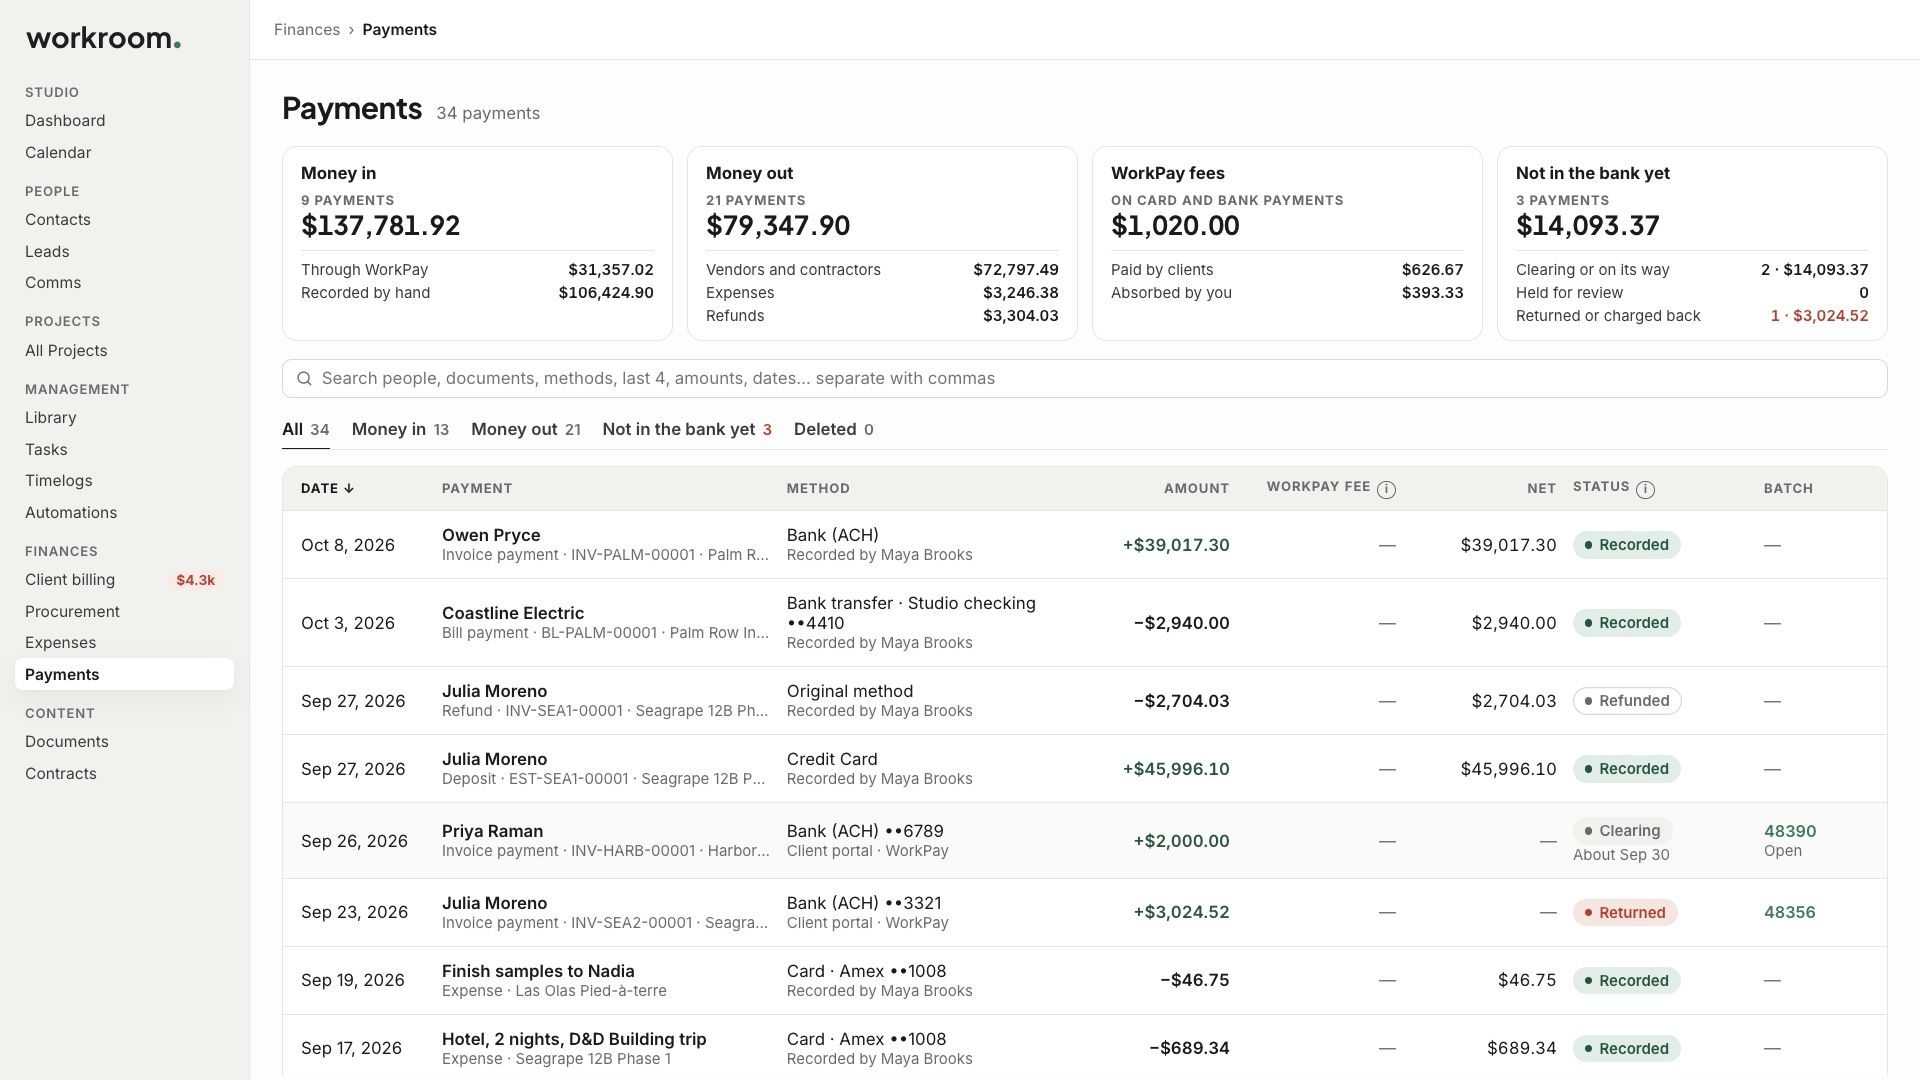Click the Money in summary card
The image size is (1920, 1080).
[x=477, y=243]
